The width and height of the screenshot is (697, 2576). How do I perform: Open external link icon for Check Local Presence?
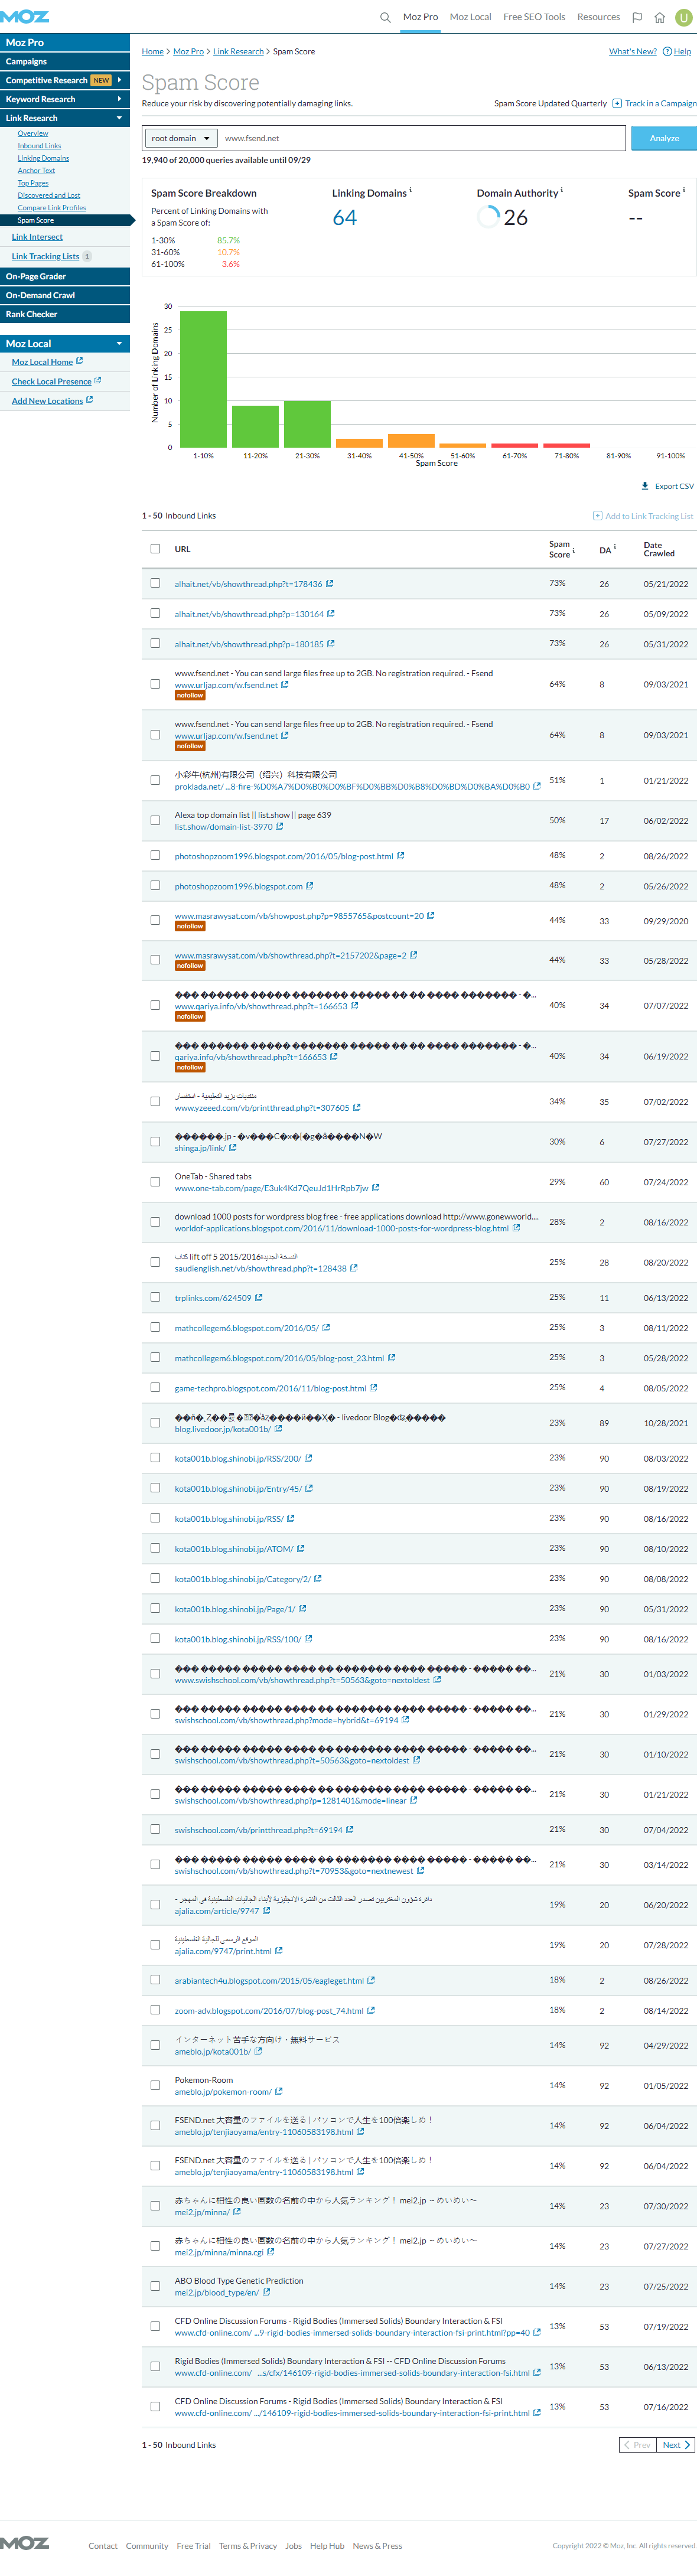(98, 380)
